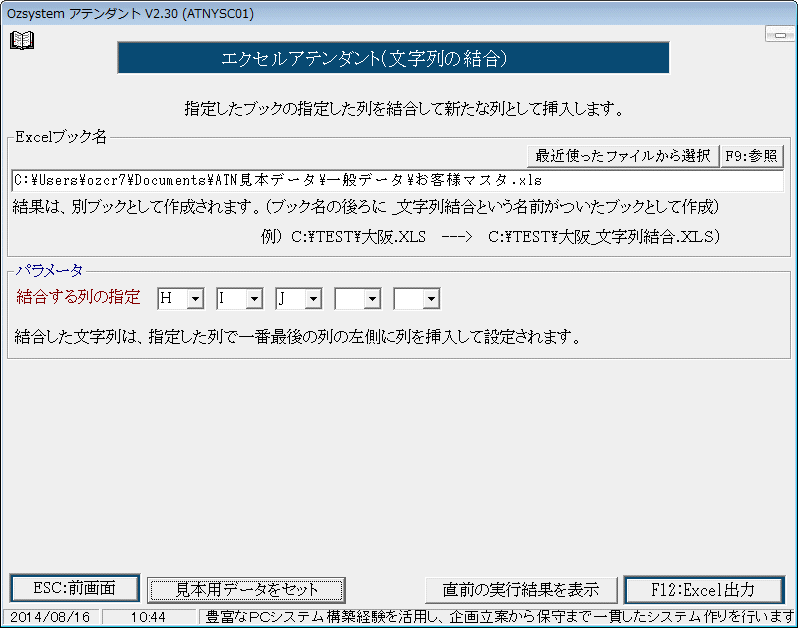This screenshot has height=628, width=798.
Task: Click the 結合する列の指定 label
Action: click(x=78, y=297)
